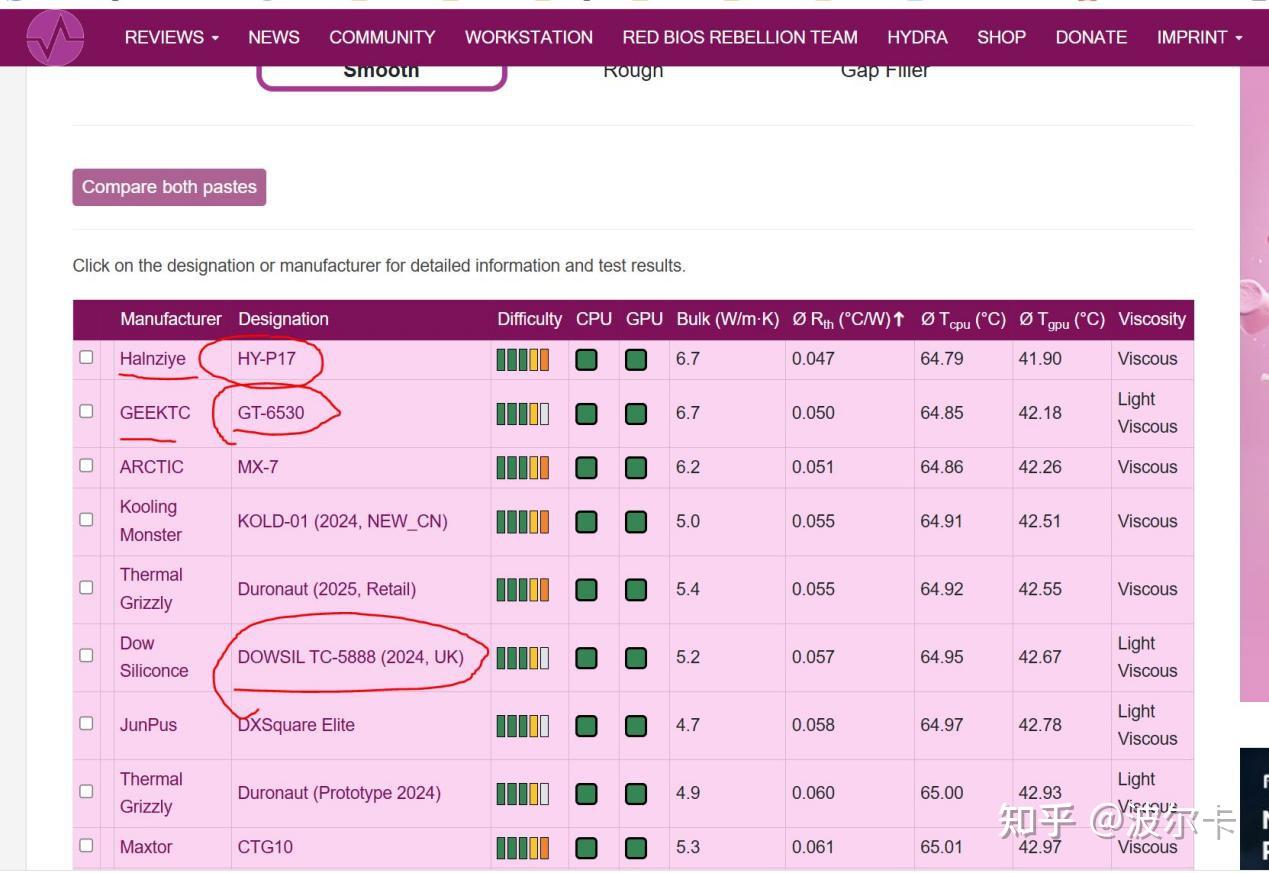Open the DONATE nav item
The width and height of the screenshot is (1269, 873).
pyautogui.click(x=1091, y=37)
